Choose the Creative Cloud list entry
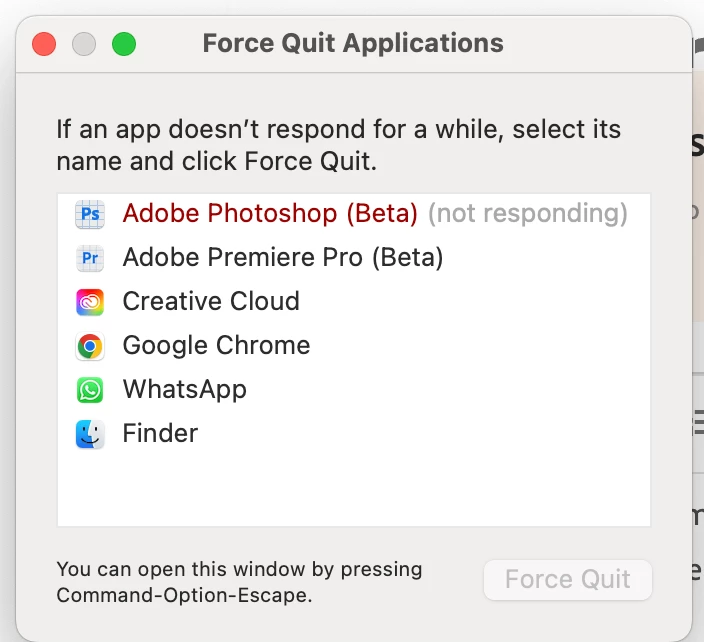Viewport: 704px width, 642px height. [211, 301]
